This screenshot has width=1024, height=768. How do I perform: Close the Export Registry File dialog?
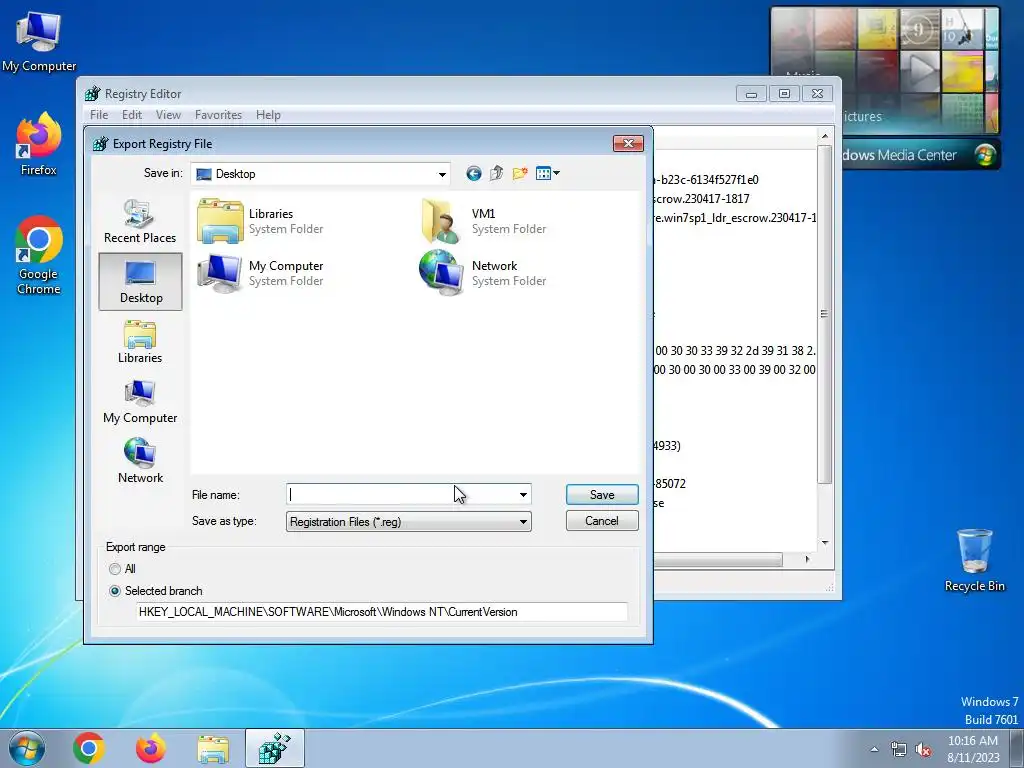[x=628, y=143]
